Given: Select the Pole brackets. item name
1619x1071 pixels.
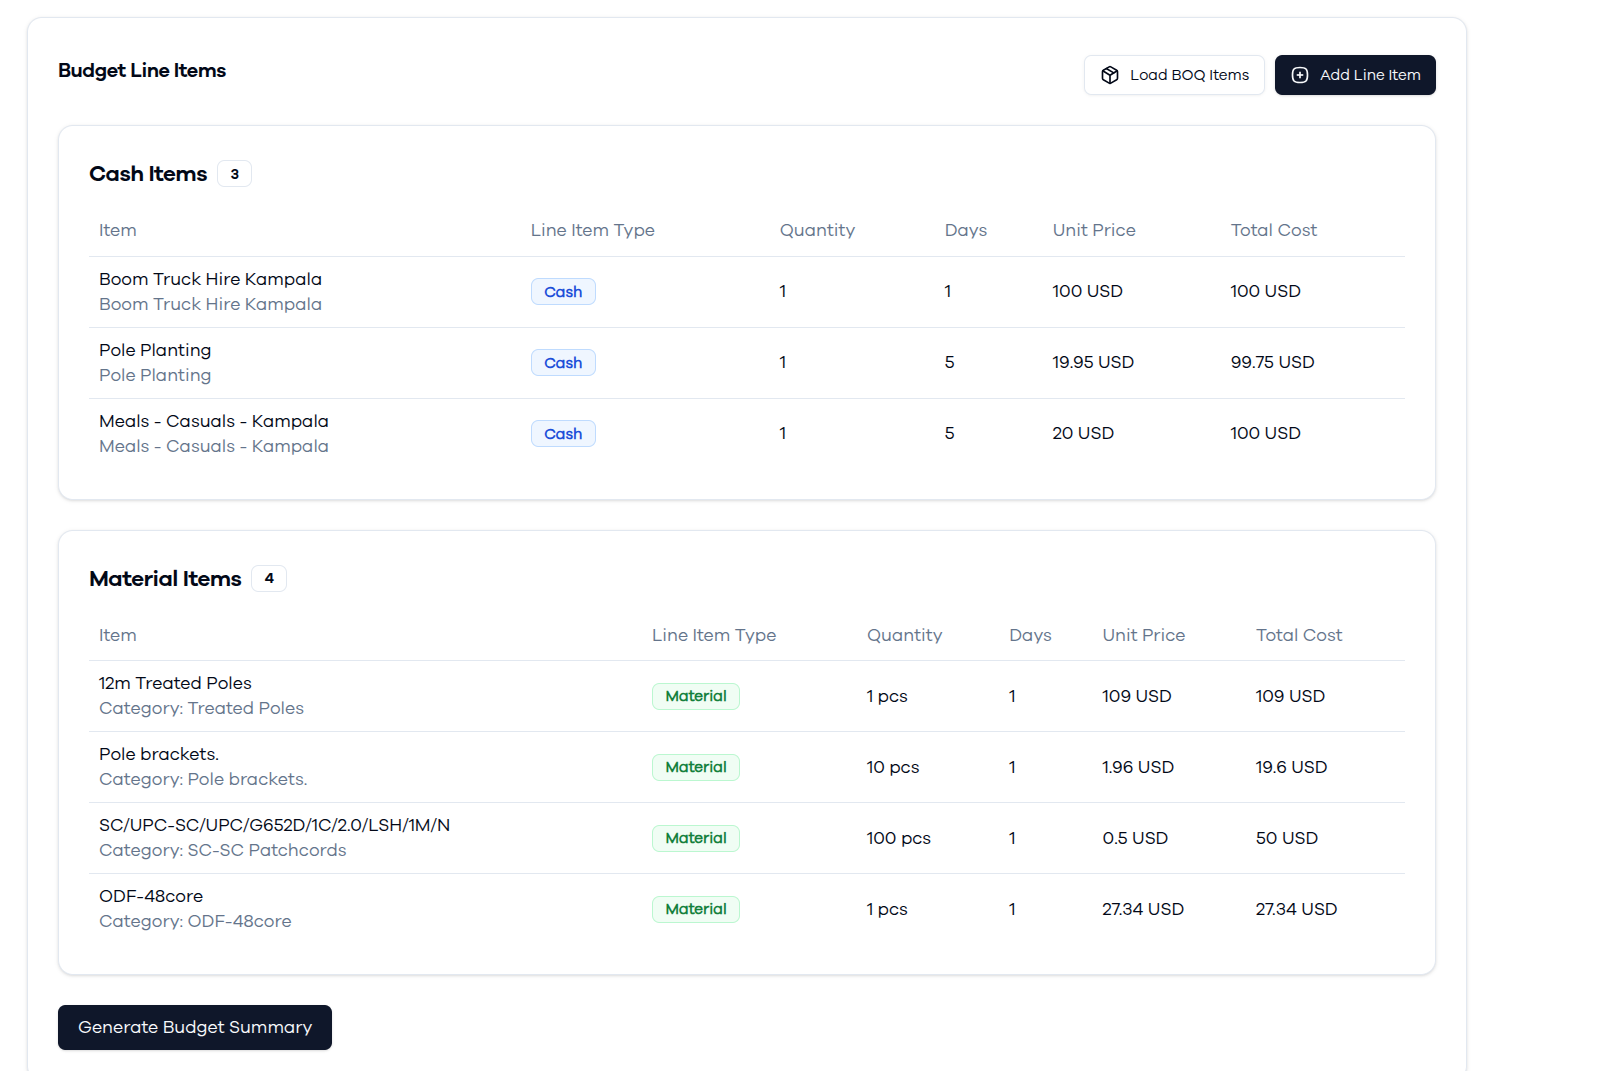Looking at the screenshot, I should point(159,754).
